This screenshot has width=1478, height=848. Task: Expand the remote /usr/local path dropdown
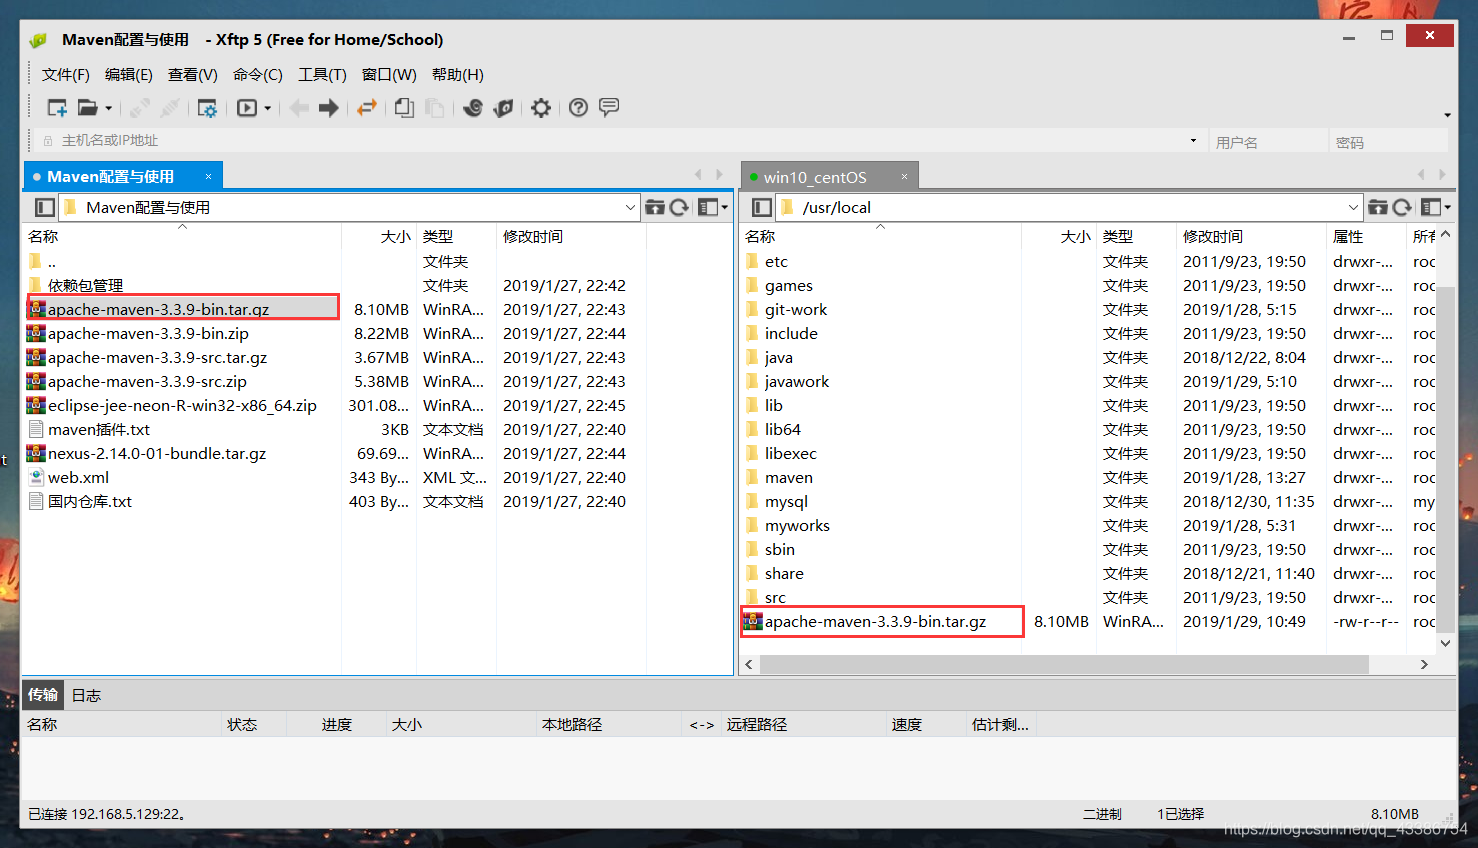pyautogui.click(x=1353, y=207)
